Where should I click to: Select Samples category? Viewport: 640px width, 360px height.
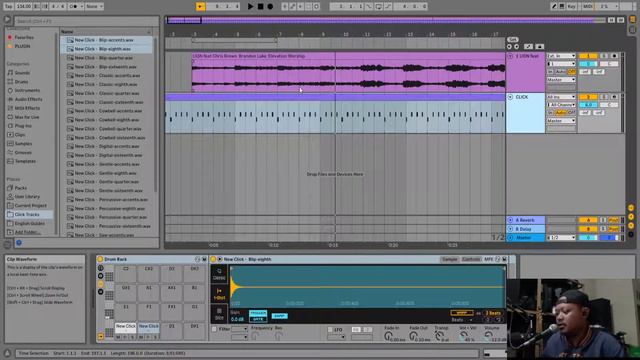click(23, 144)
